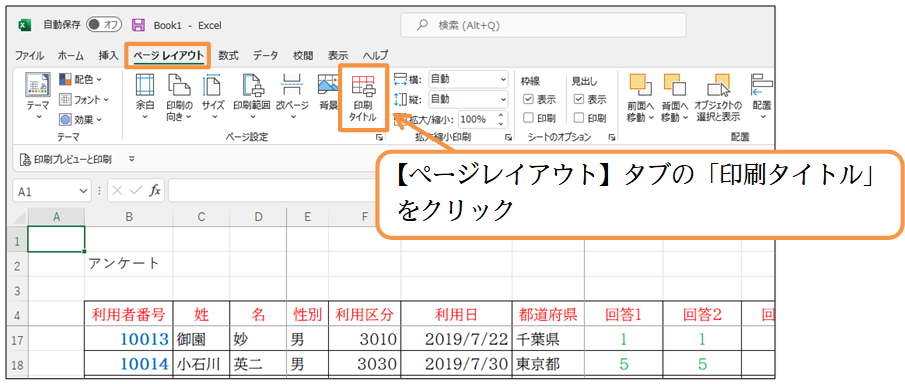
Task: Click the 都道府県 header cell
Action: coord(548,314)
